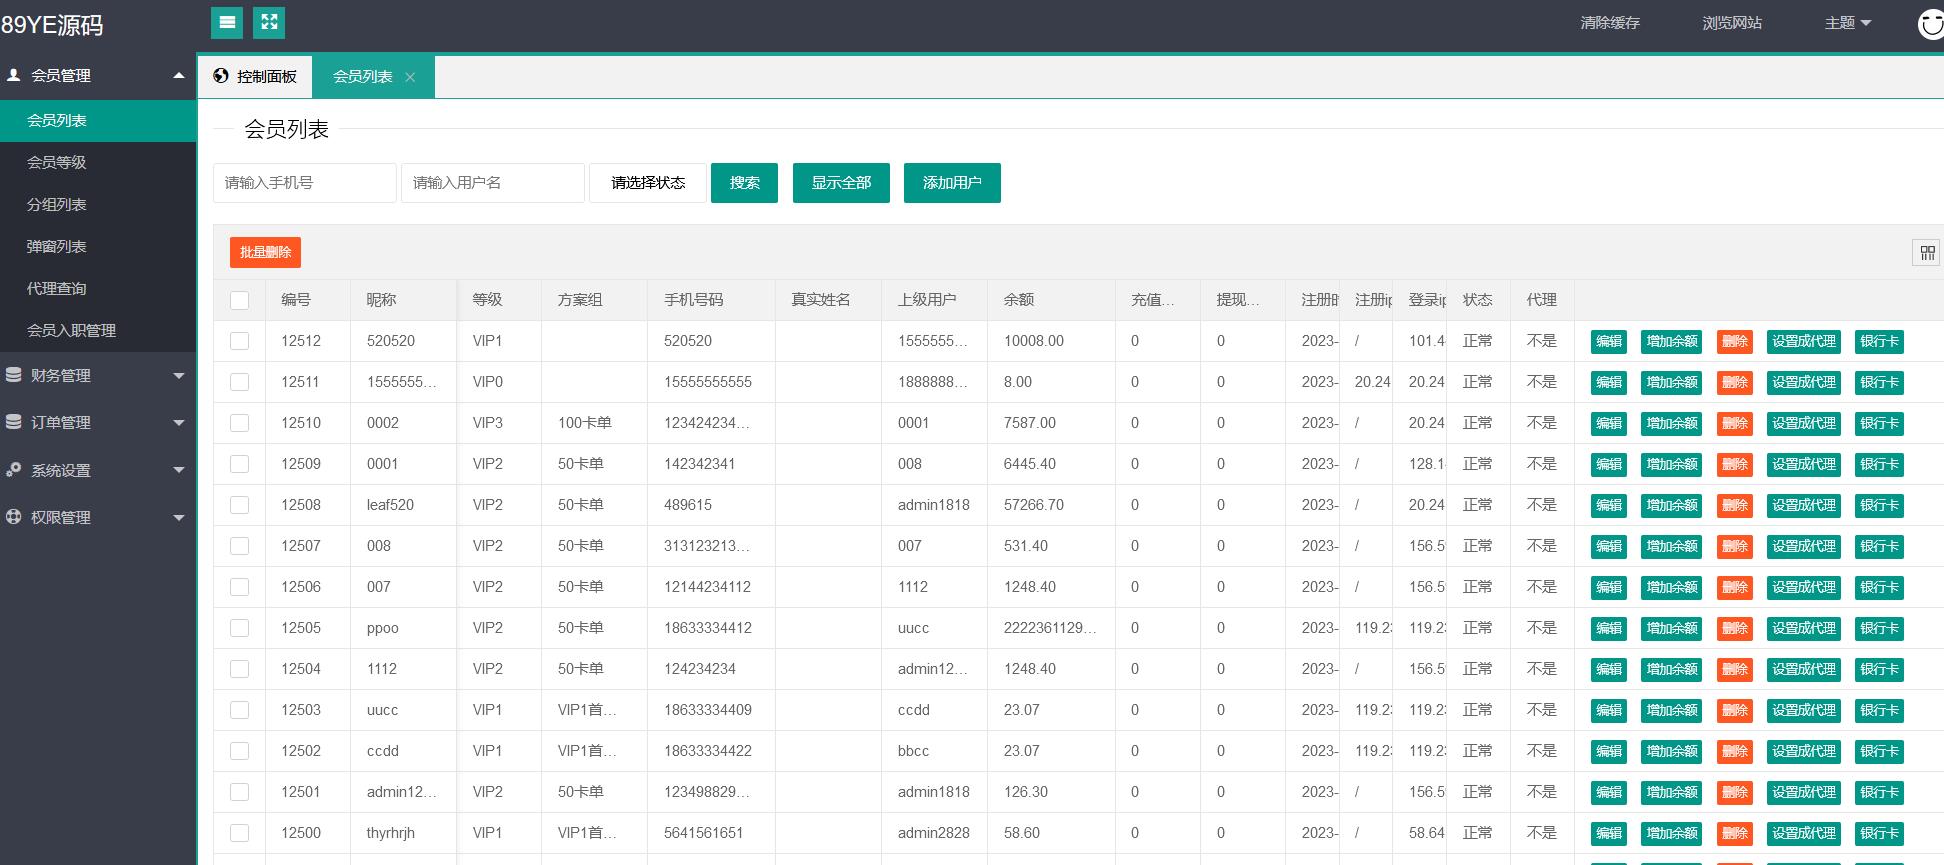Viewport: 1944px width, 865px height.
Task: Click the fullscreen toggle icon
Action: pyautogui.click(x=269, y=22)
